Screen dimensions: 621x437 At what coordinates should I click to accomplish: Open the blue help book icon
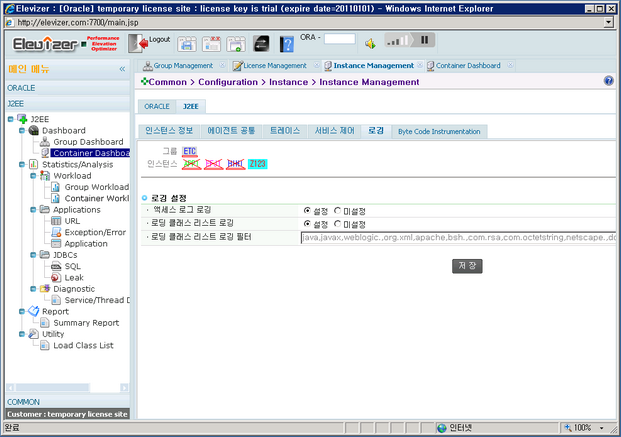(287, 44)
